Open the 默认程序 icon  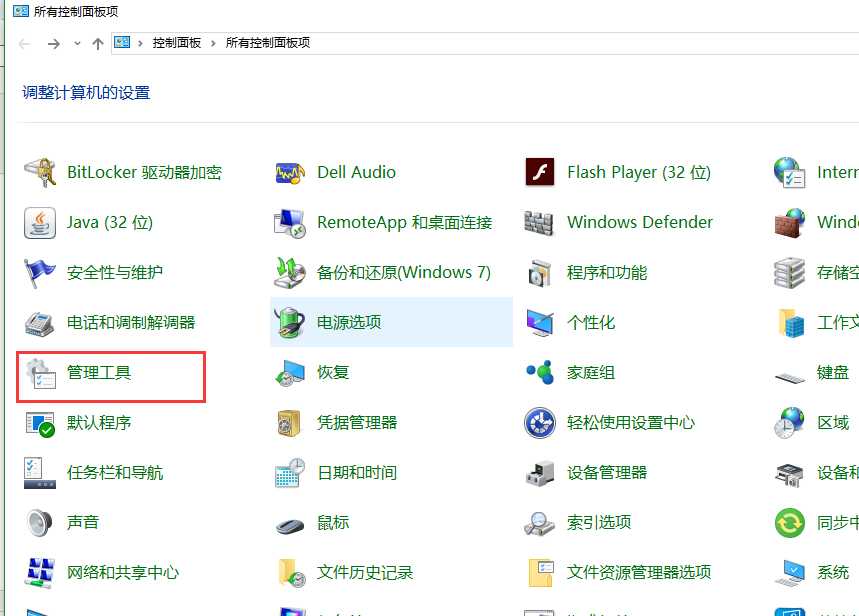pyautogui.click(x=40, y=424)
